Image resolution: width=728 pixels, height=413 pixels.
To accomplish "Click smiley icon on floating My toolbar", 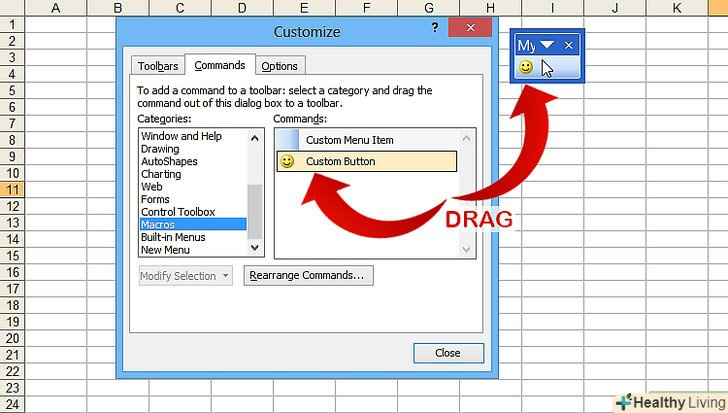I will [x=525, y=68].
